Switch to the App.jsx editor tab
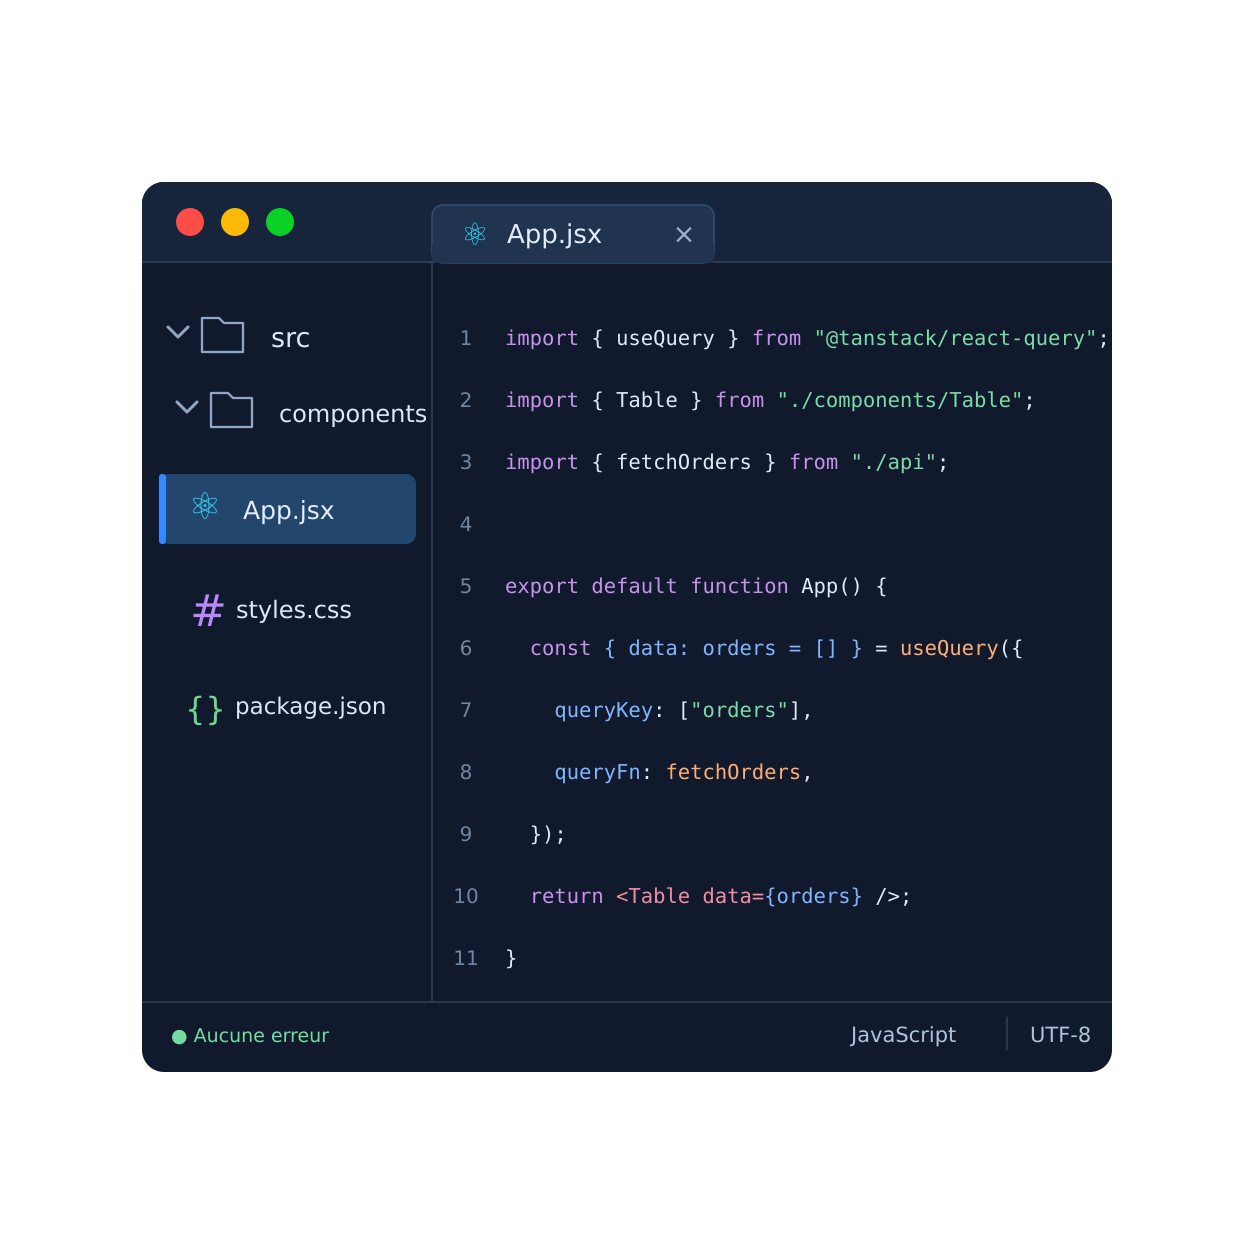1254x1254 pixels. (573, 234)
